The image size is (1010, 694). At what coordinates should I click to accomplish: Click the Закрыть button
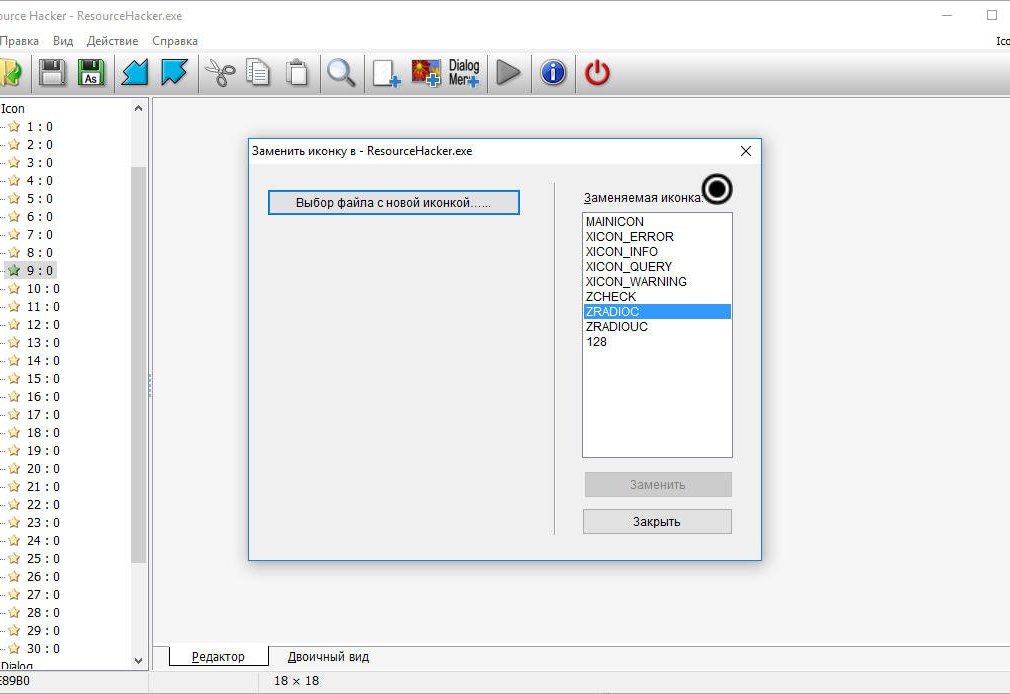(x=657, y=521)
